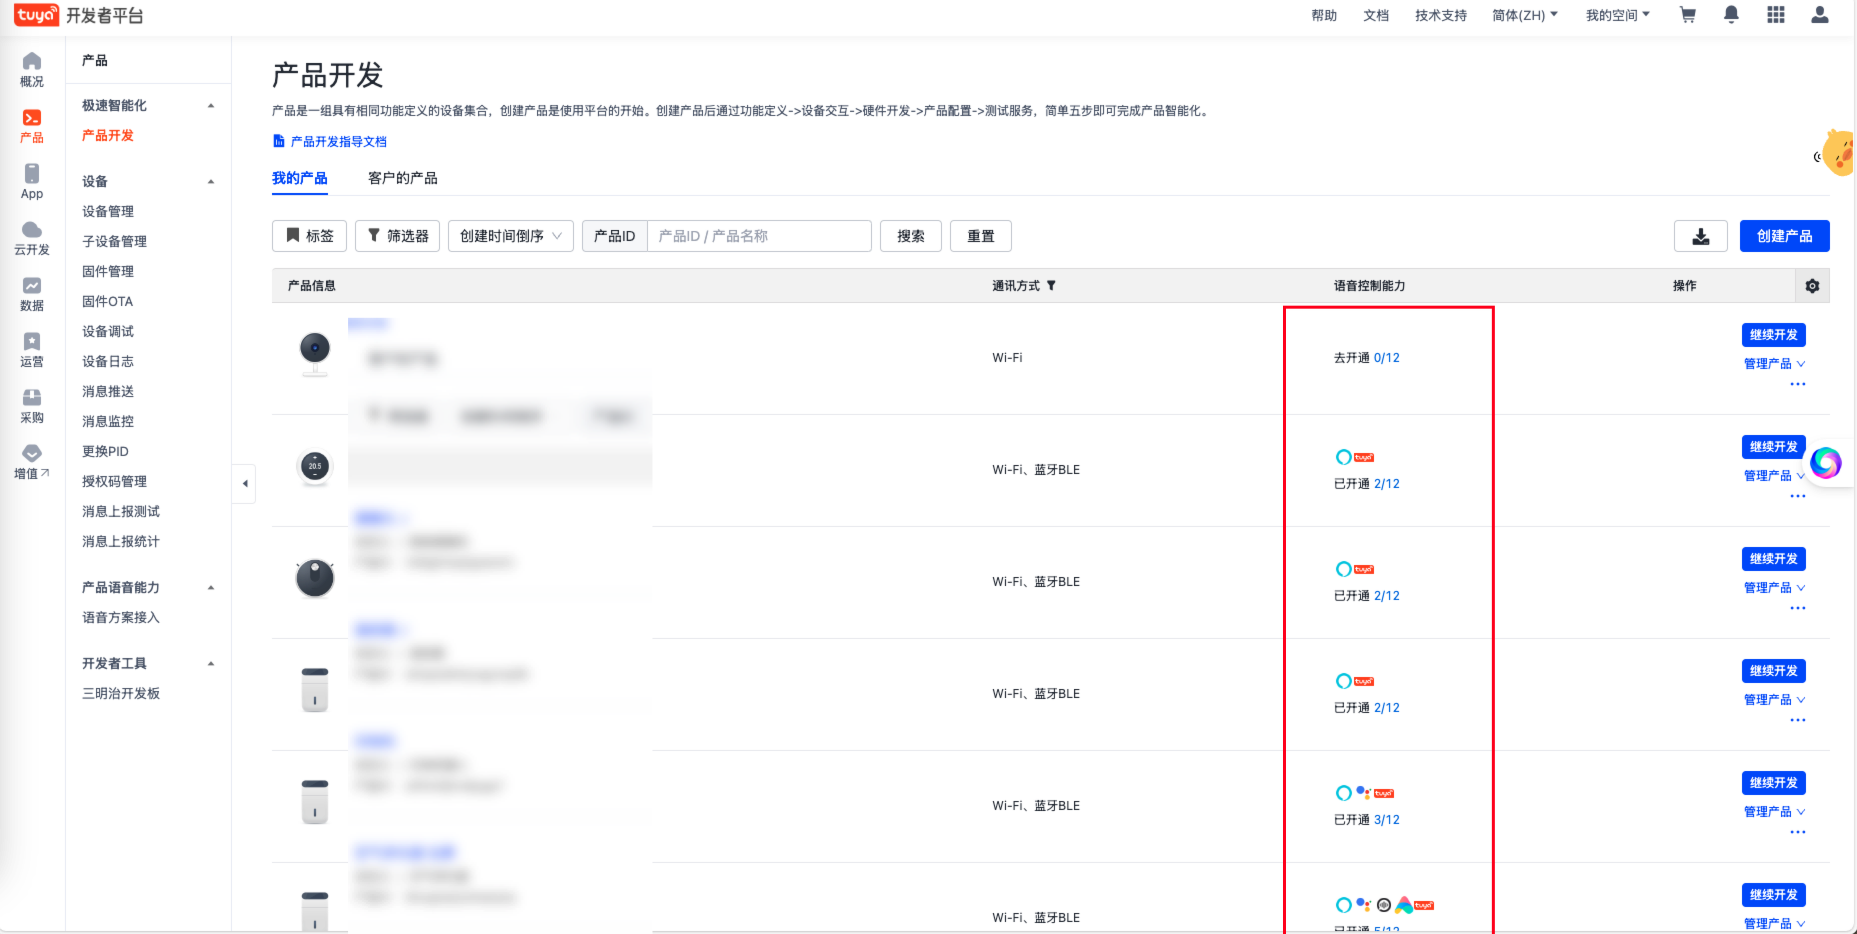
Task: Click the download export icon button
Action: click(1700, 236)
